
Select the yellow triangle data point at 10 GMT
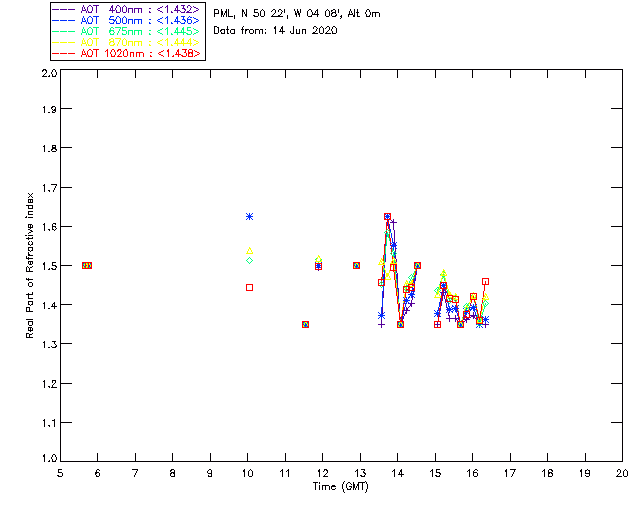click(249, 250)
